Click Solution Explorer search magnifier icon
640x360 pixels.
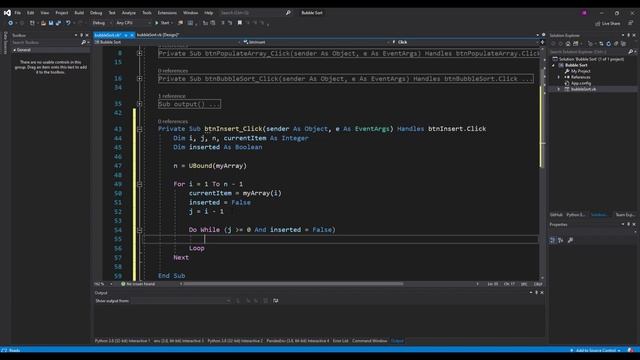pos(630,52)
